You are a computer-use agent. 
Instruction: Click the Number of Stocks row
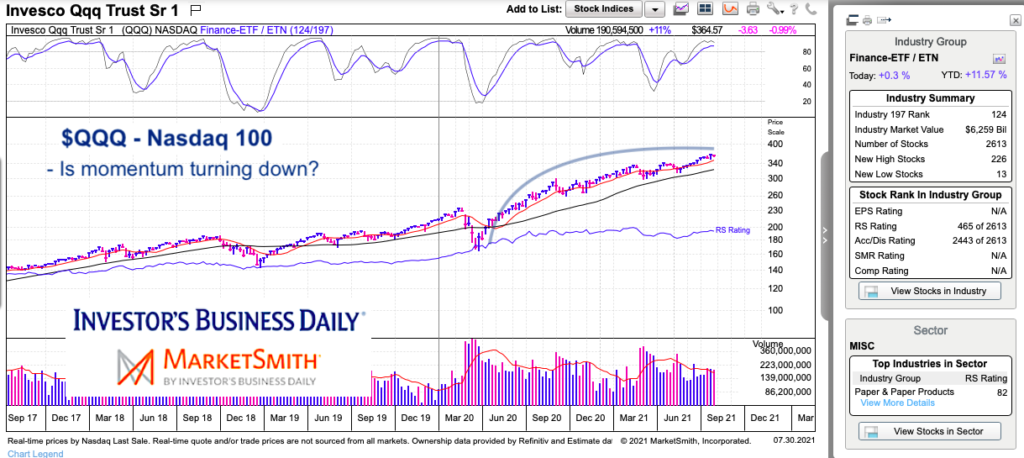click(x=929, y=144)
